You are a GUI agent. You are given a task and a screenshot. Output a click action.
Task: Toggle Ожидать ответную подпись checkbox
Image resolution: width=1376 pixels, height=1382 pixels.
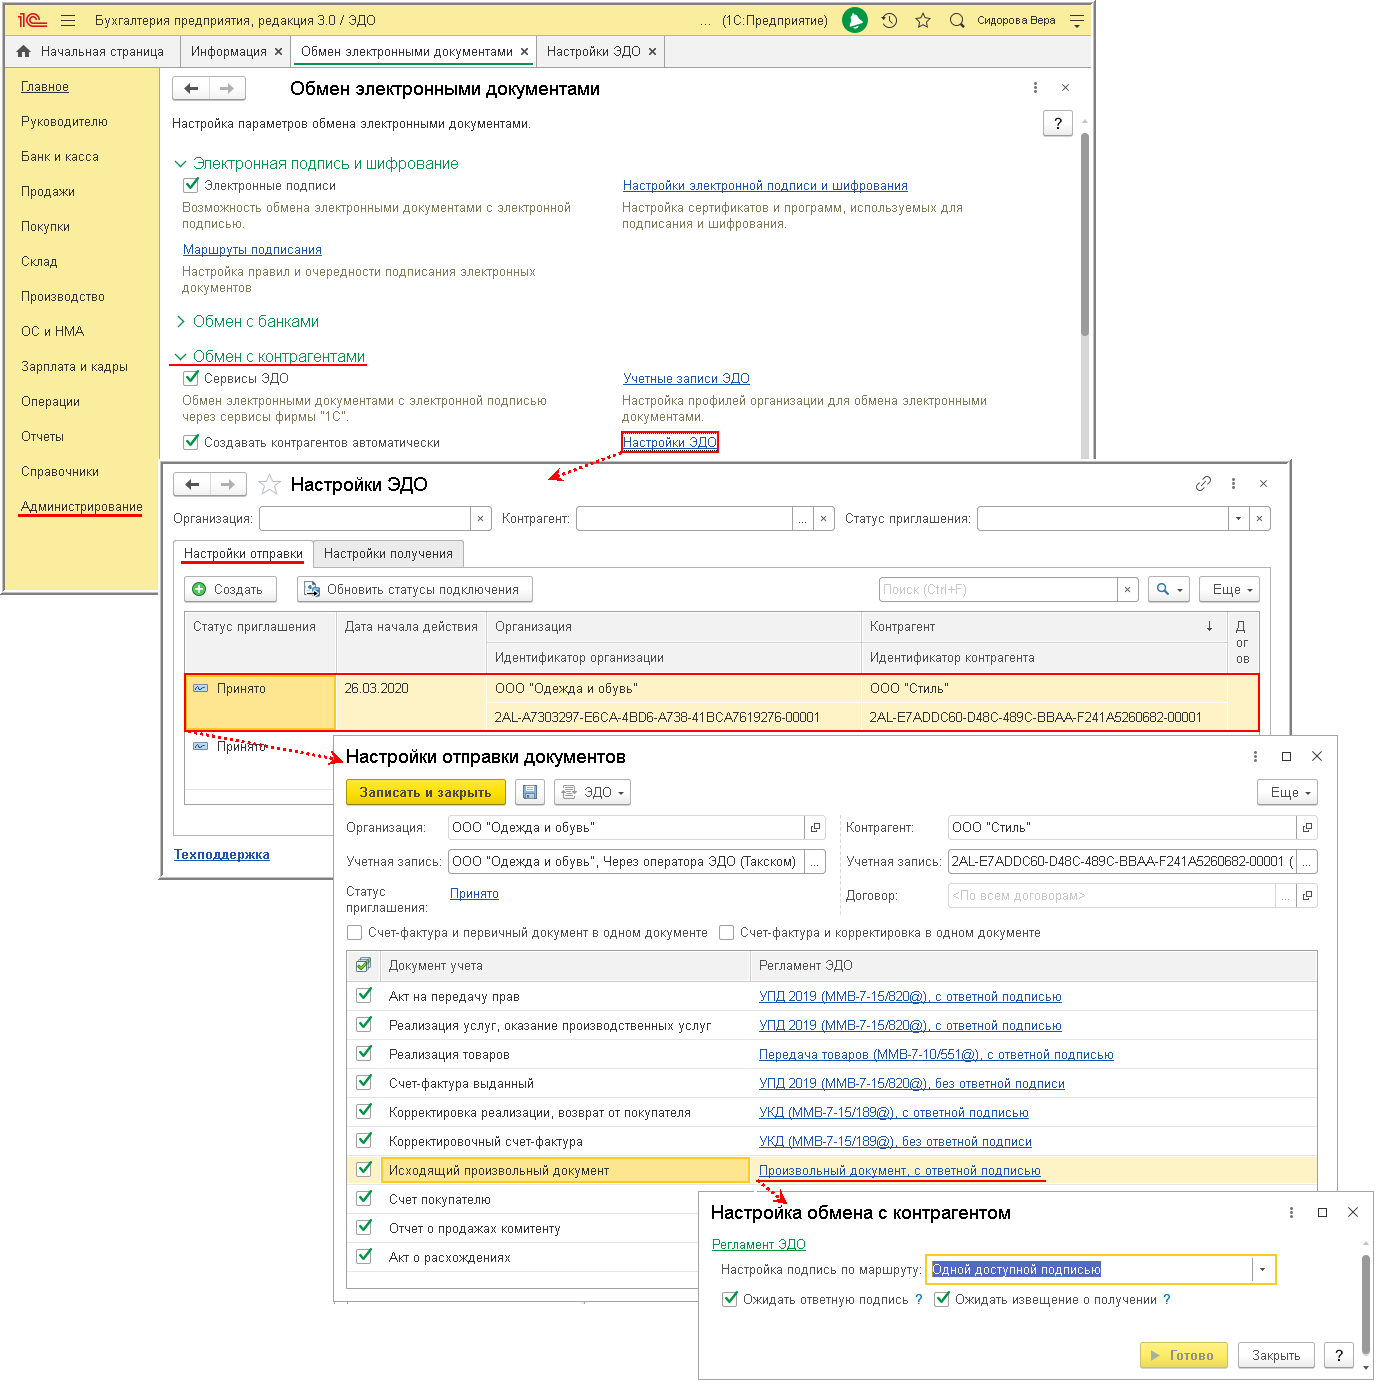[x=729, y=1299]
